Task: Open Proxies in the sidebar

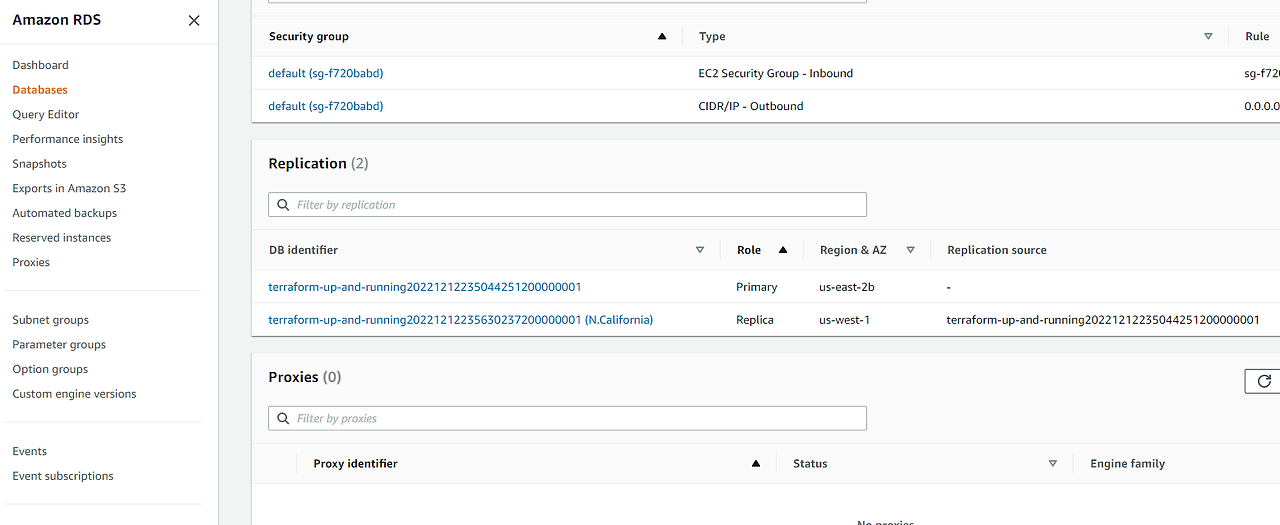Action: tap(31, 262)
